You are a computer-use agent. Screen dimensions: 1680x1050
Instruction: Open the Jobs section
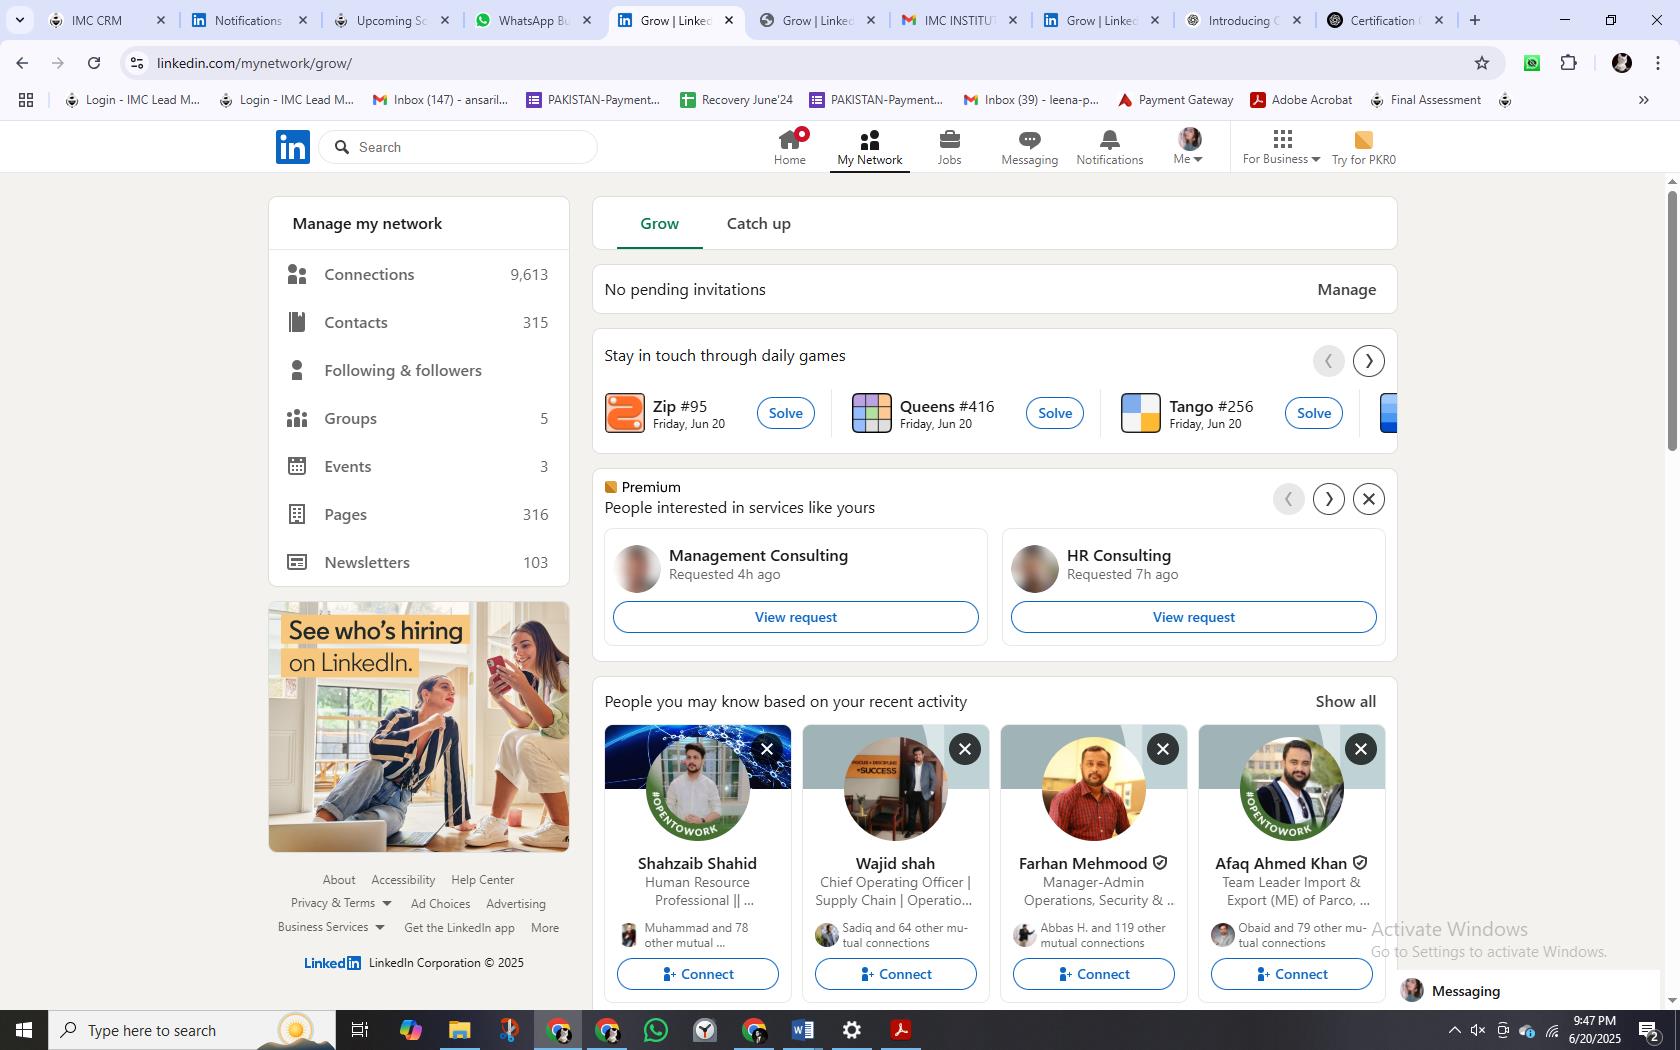click(949, 147)
